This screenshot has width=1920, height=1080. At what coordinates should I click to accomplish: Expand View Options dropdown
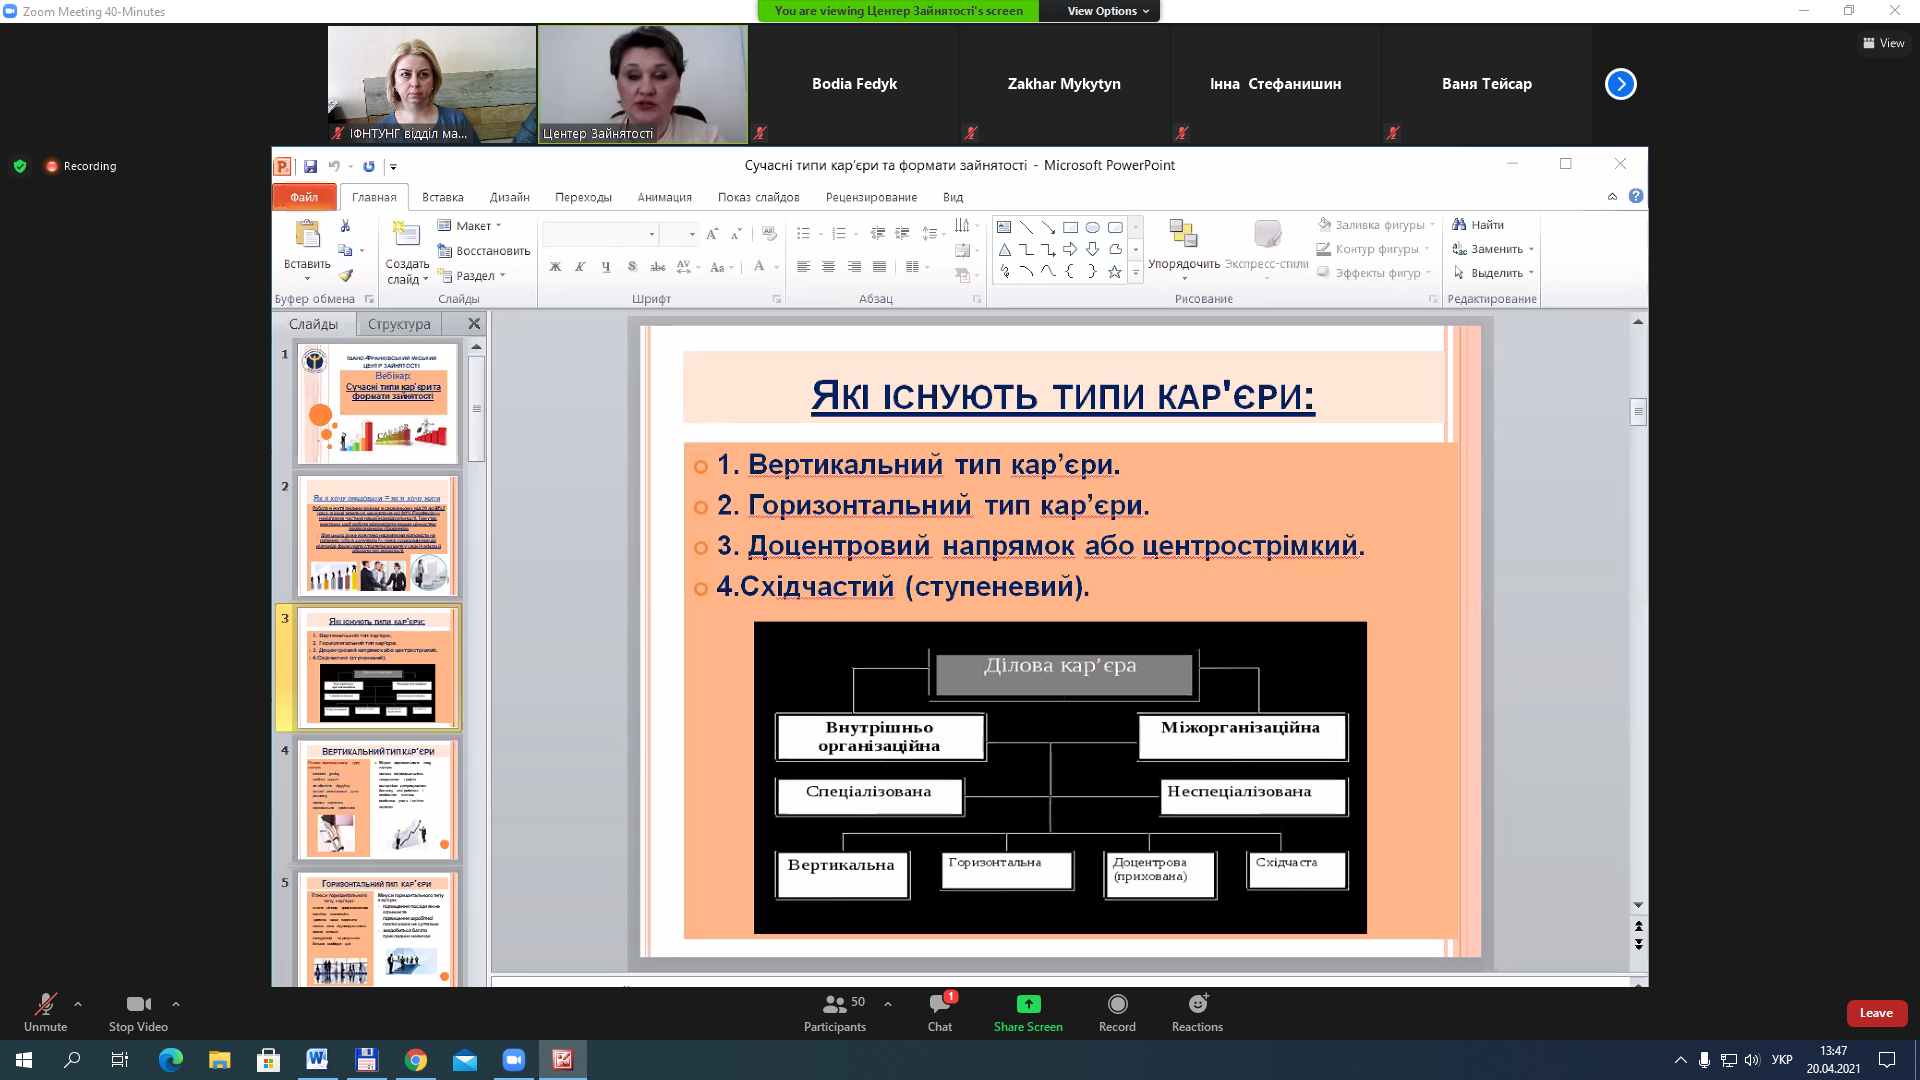(1108, 11)
